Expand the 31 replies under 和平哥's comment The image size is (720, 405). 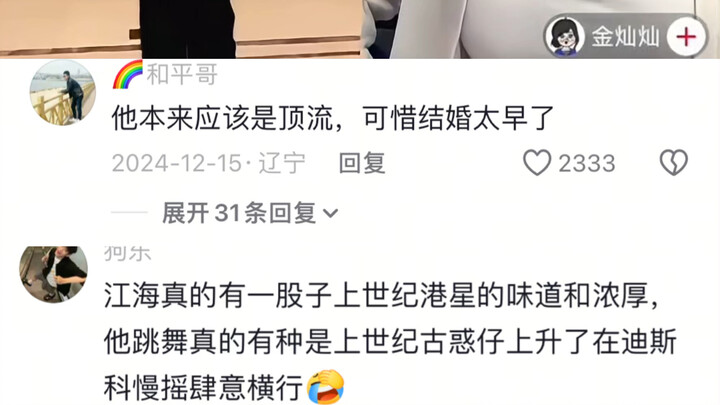(x=239, y=213)
